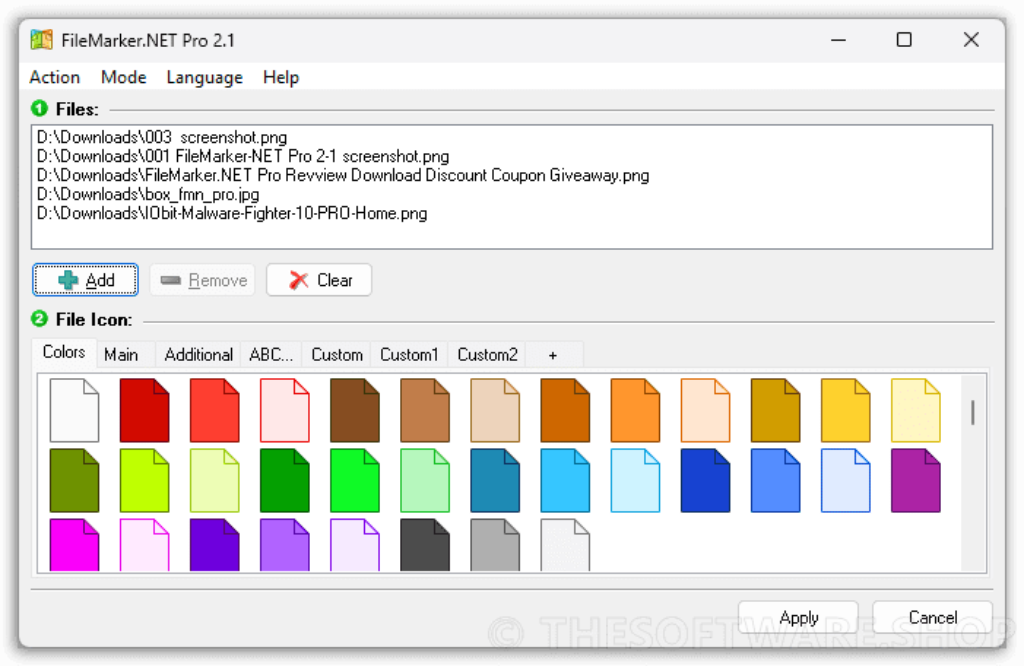The width and height of the screenshot is (1024, 666).
Task: Select IObit-Malware-Fighter-10-PRO-Home.png entry
Action: (x=232, y=213)
